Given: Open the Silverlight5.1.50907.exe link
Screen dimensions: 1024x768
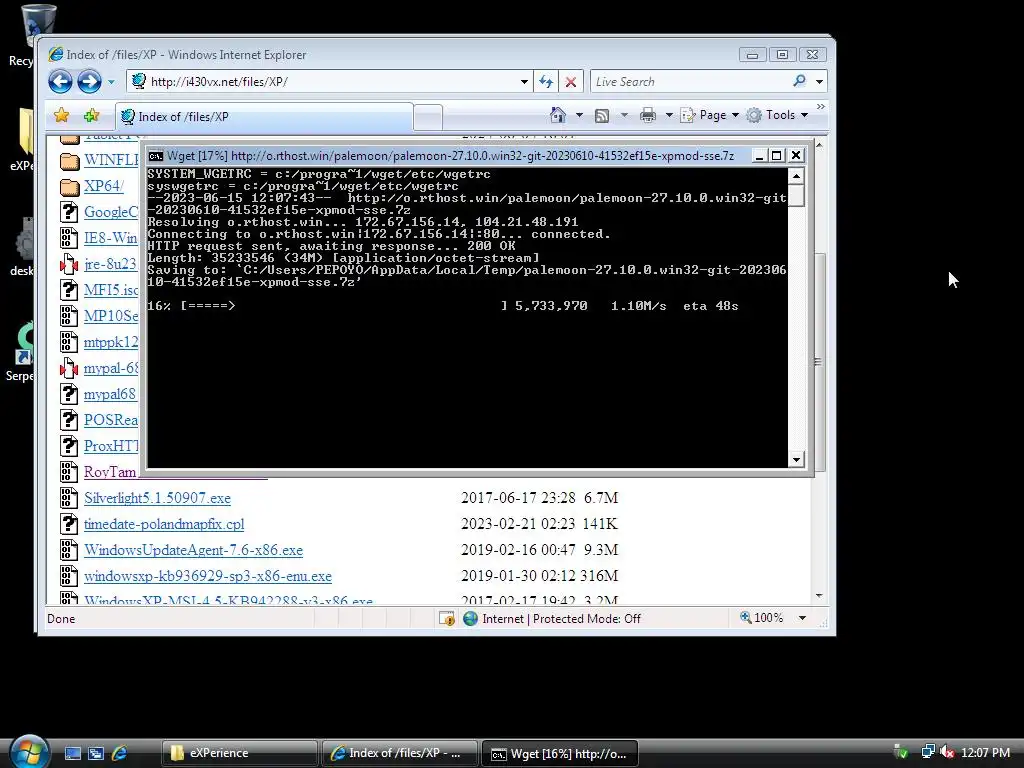Looking at the screenshot, I should point(157,498).
